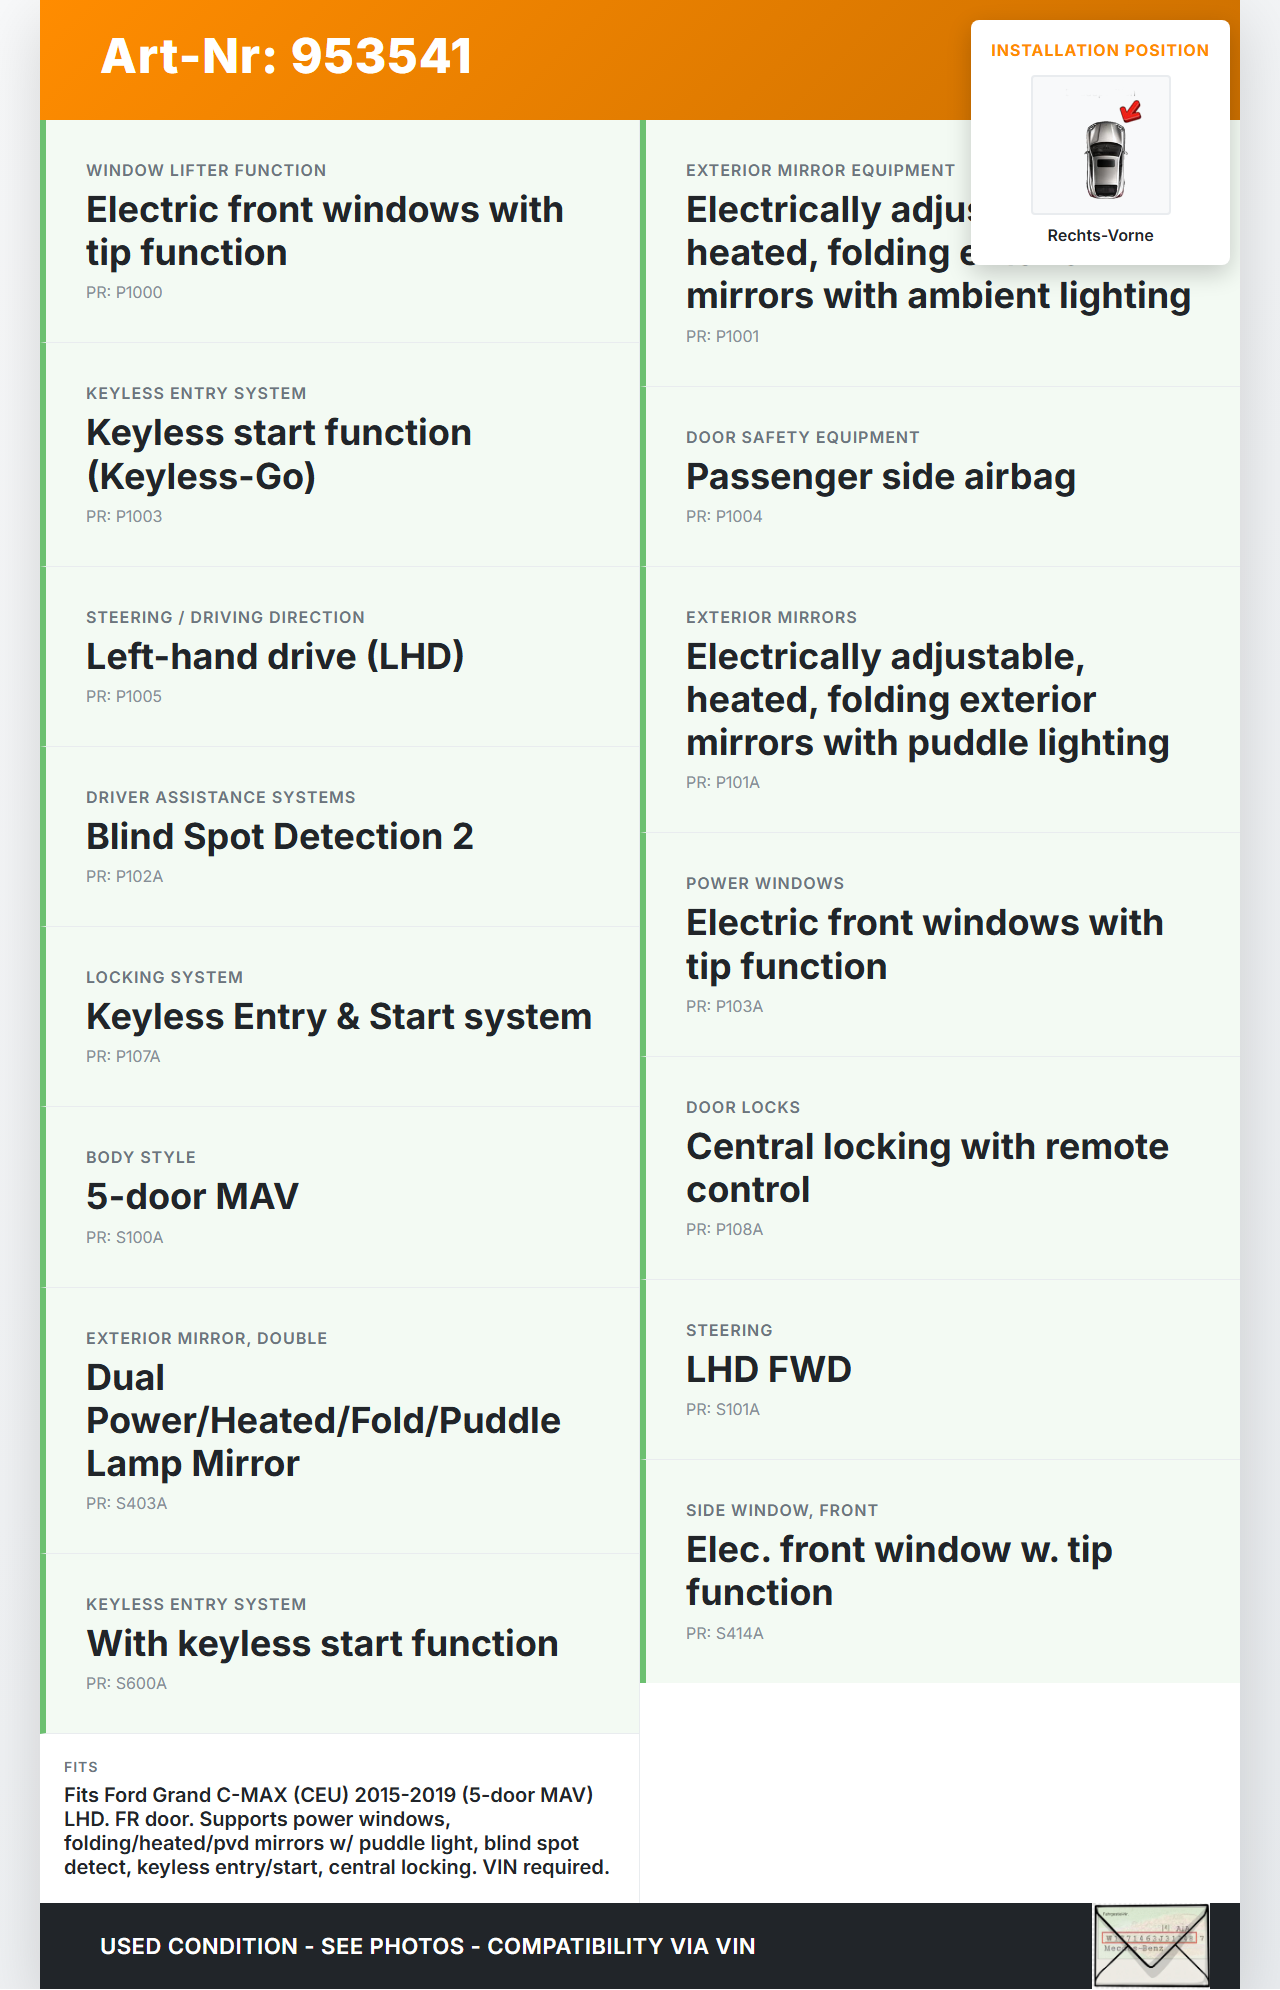Select the Rechts-Vorne position label
This screenshot has width=1280, height=1990.
1100,235
